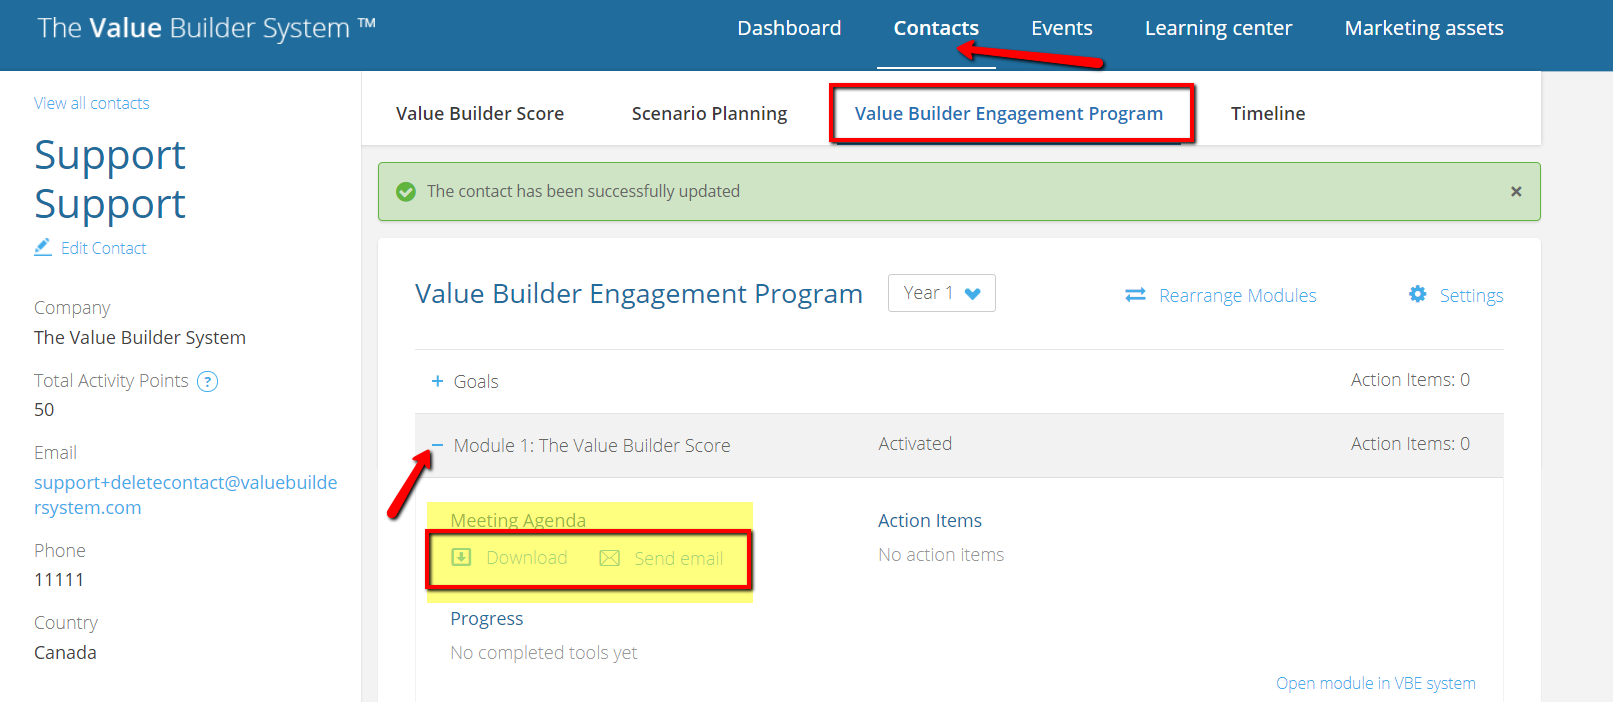Click the Send email envelope icon
The height and width of the screenshot is (702, 1613).
(609, 558)
